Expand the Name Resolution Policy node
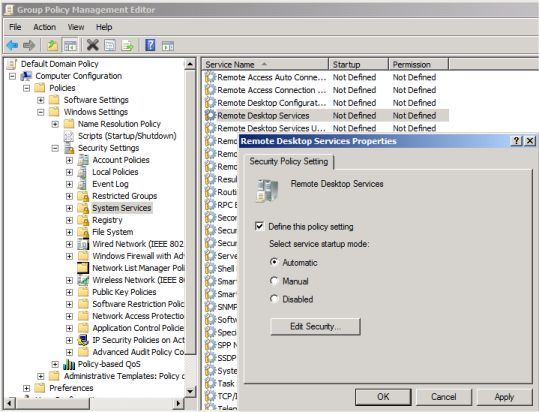This screenshot has width=539, height=412. tap(55, 124)
